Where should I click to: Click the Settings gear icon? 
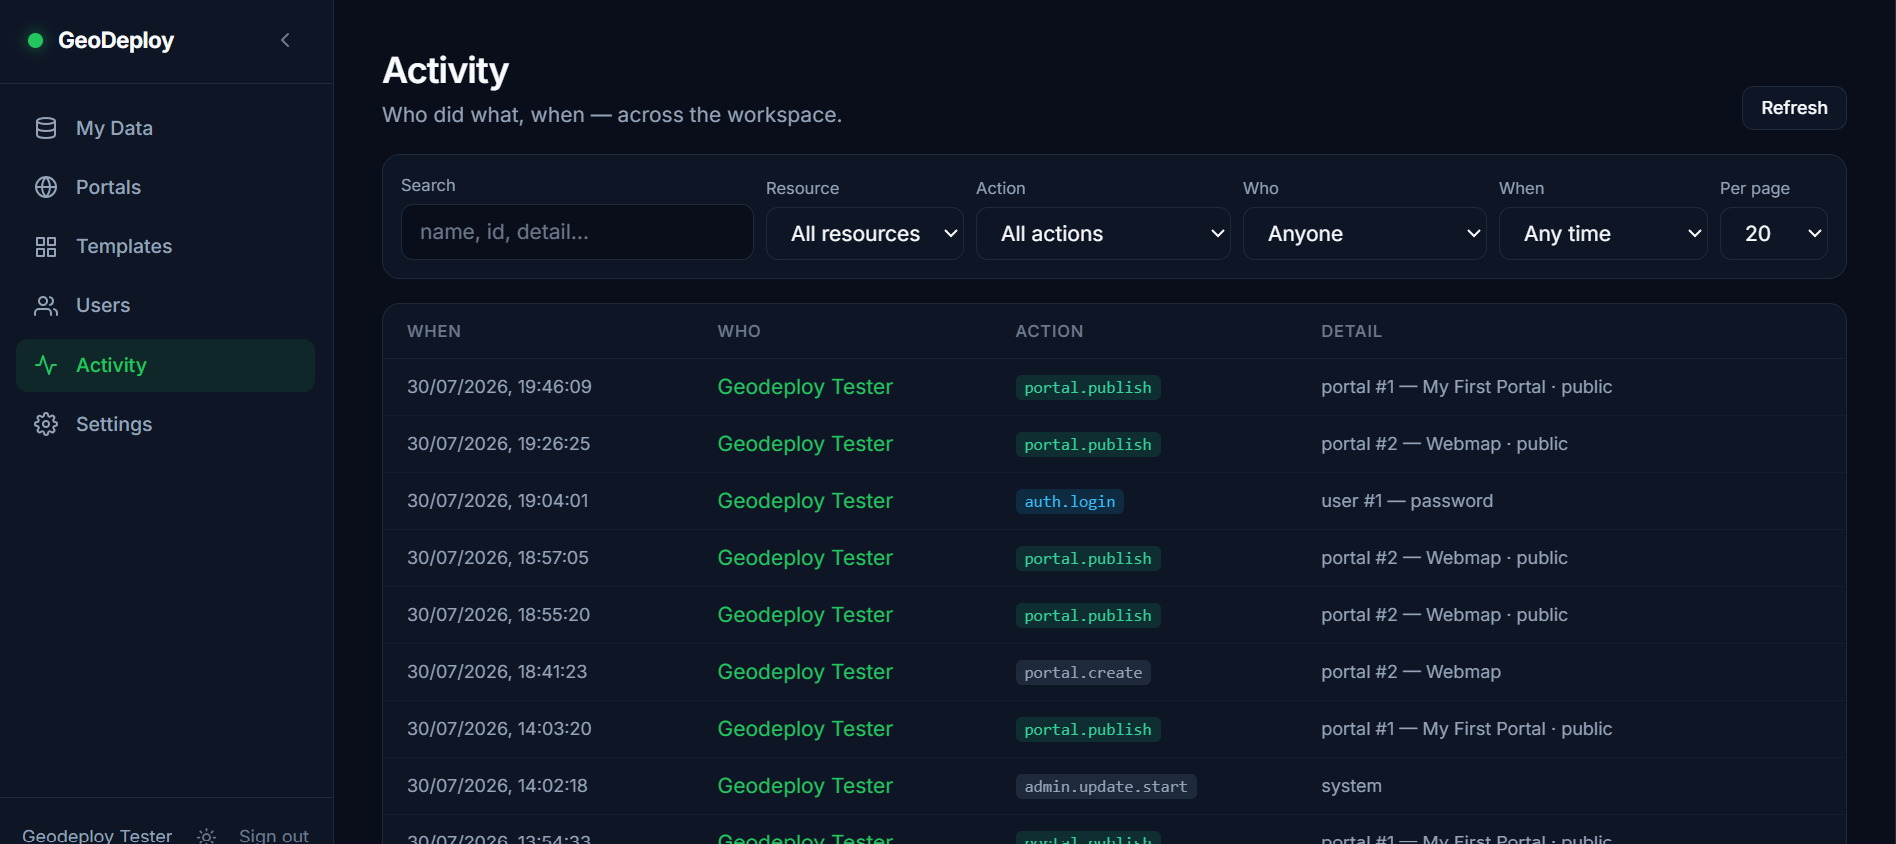46,424
